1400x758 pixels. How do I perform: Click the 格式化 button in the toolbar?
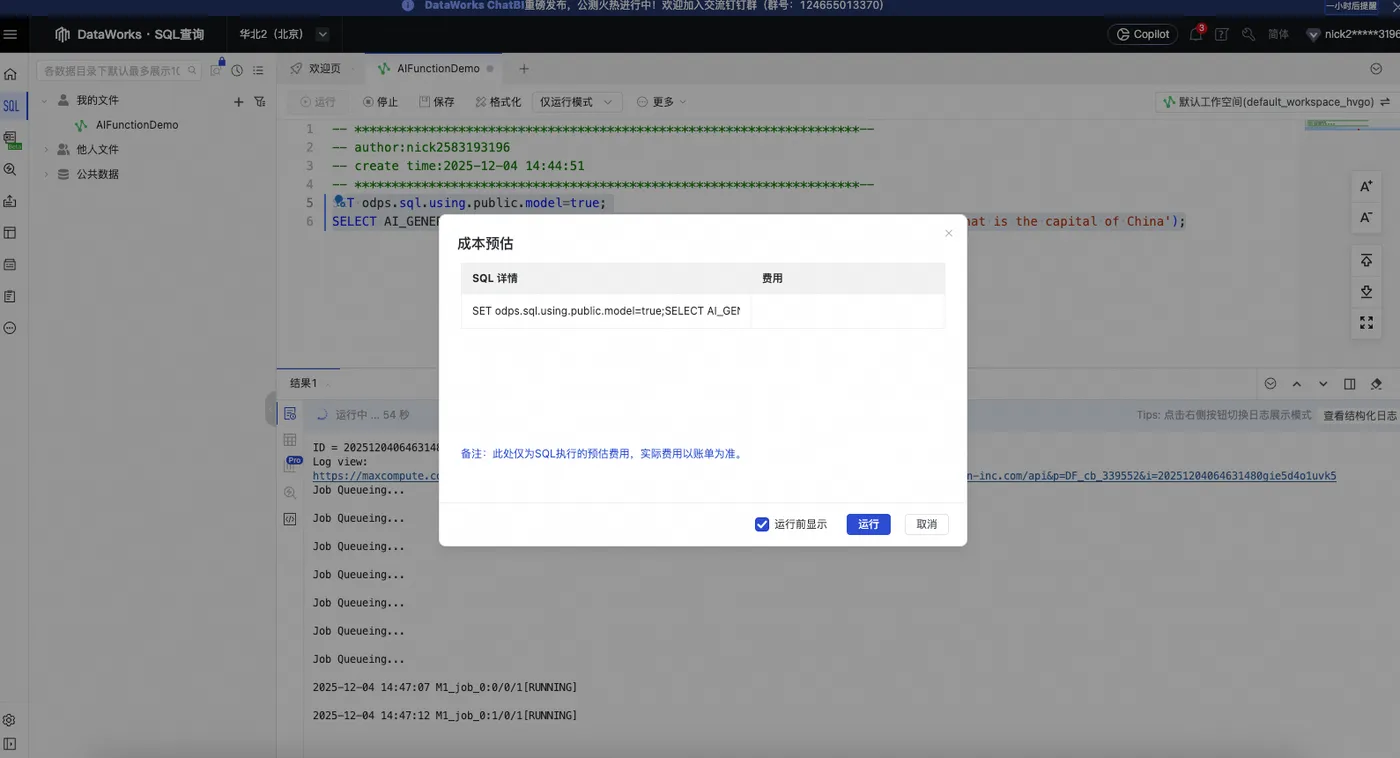pyautogui.click(x=498, y=102)
